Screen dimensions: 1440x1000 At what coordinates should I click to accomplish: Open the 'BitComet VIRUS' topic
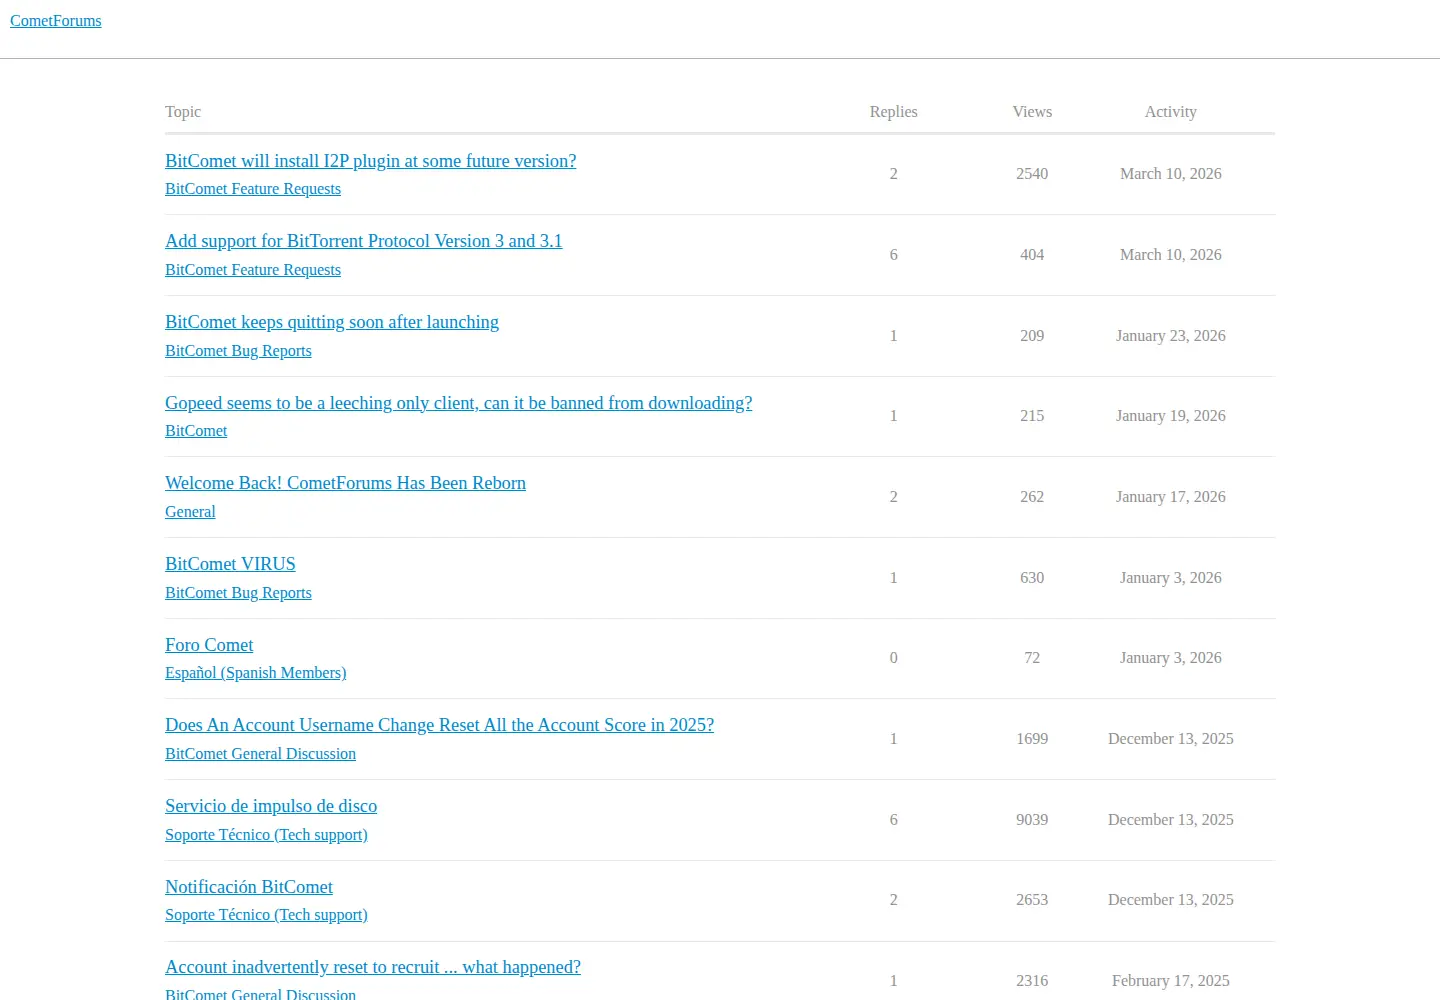pyautogui.click(x=230, y=564)
